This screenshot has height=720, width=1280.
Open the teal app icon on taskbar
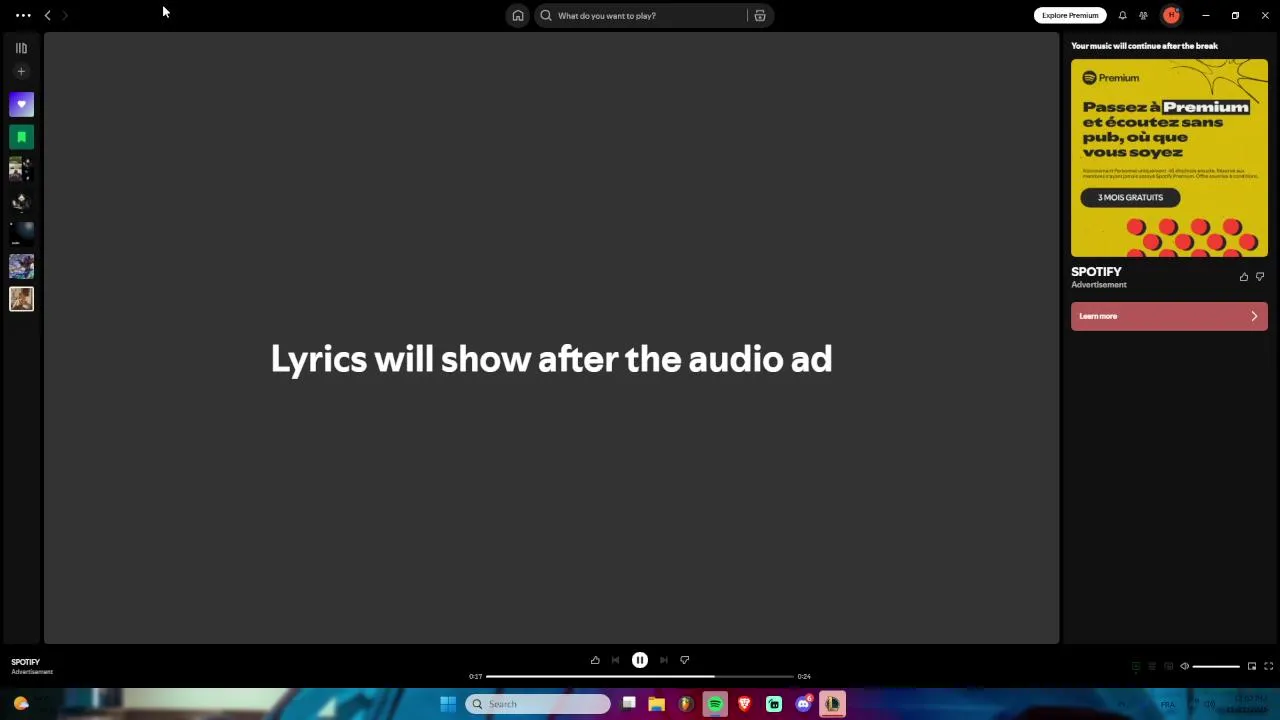(774, 704)
